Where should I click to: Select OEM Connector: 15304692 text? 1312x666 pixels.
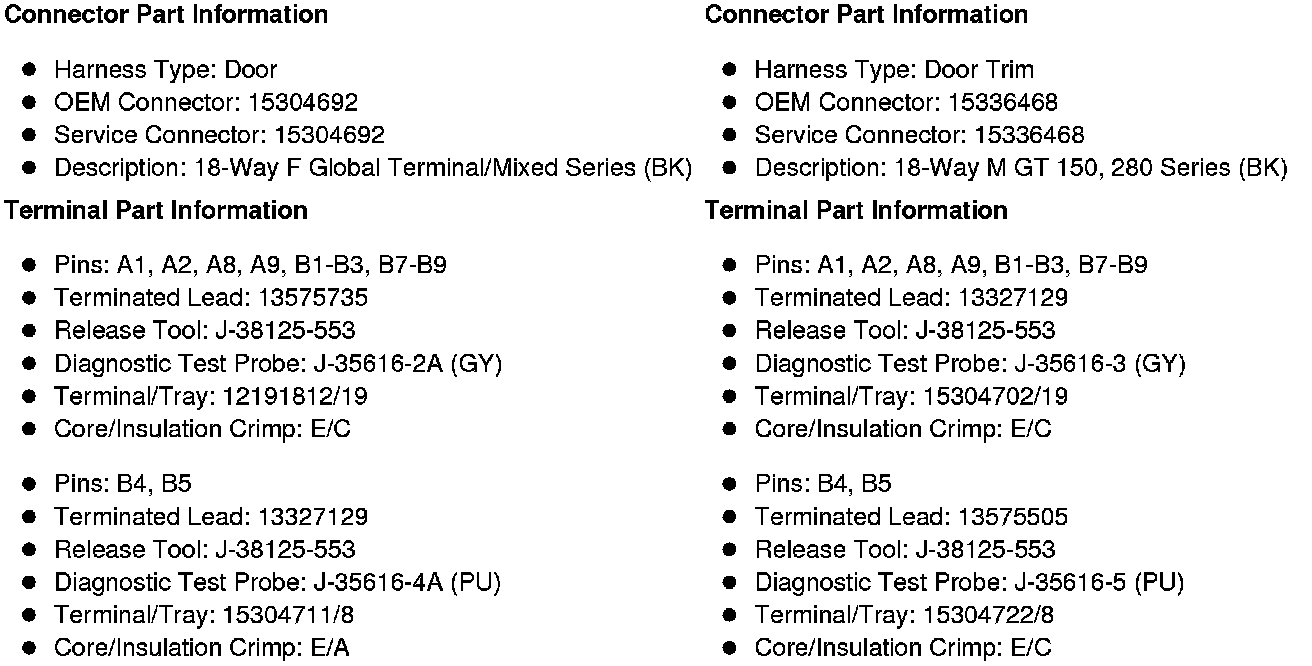point(205,103)
